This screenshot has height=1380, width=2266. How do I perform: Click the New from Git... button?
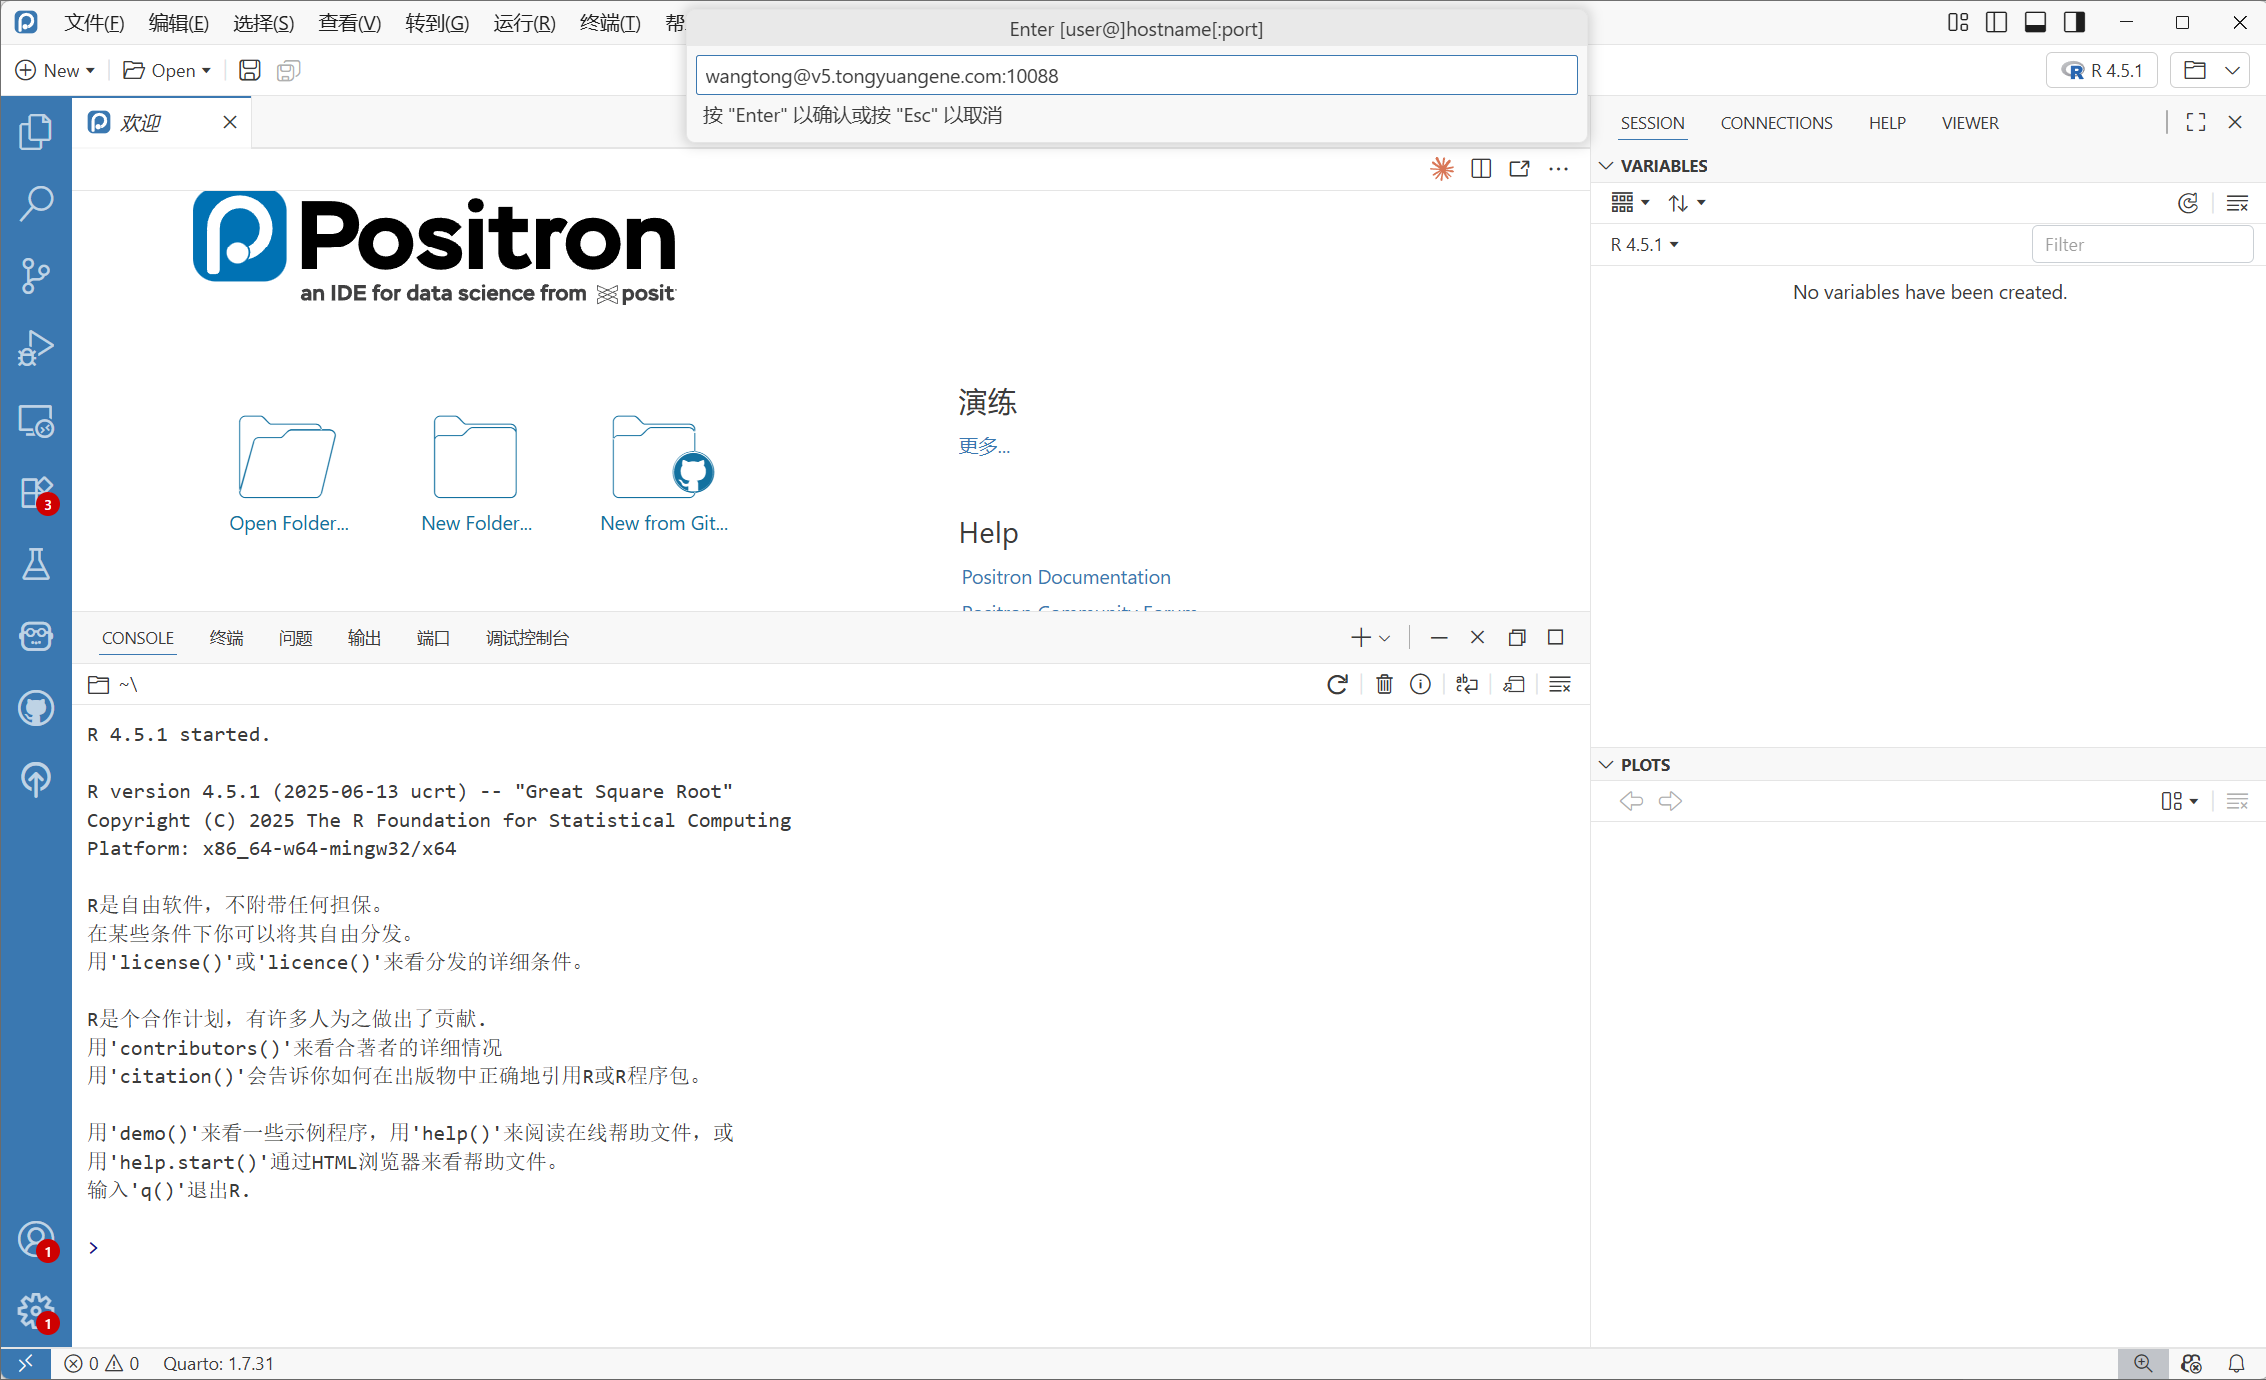(x=664, y=473)
